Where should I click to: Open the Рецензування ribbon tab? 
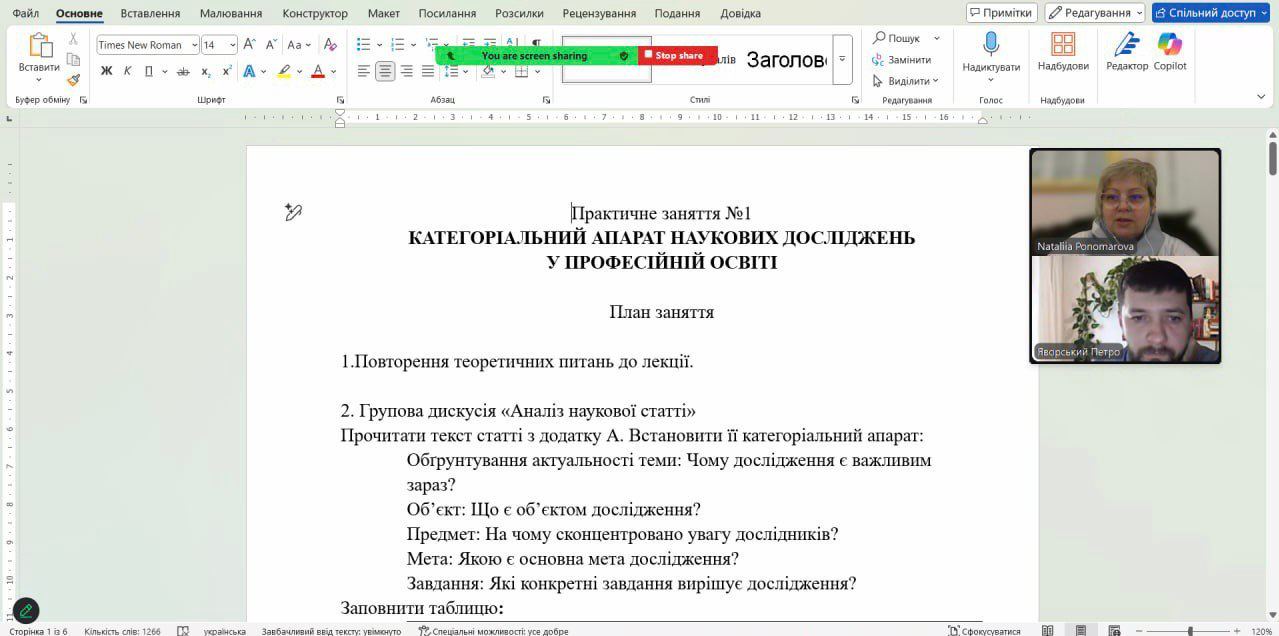598,13
